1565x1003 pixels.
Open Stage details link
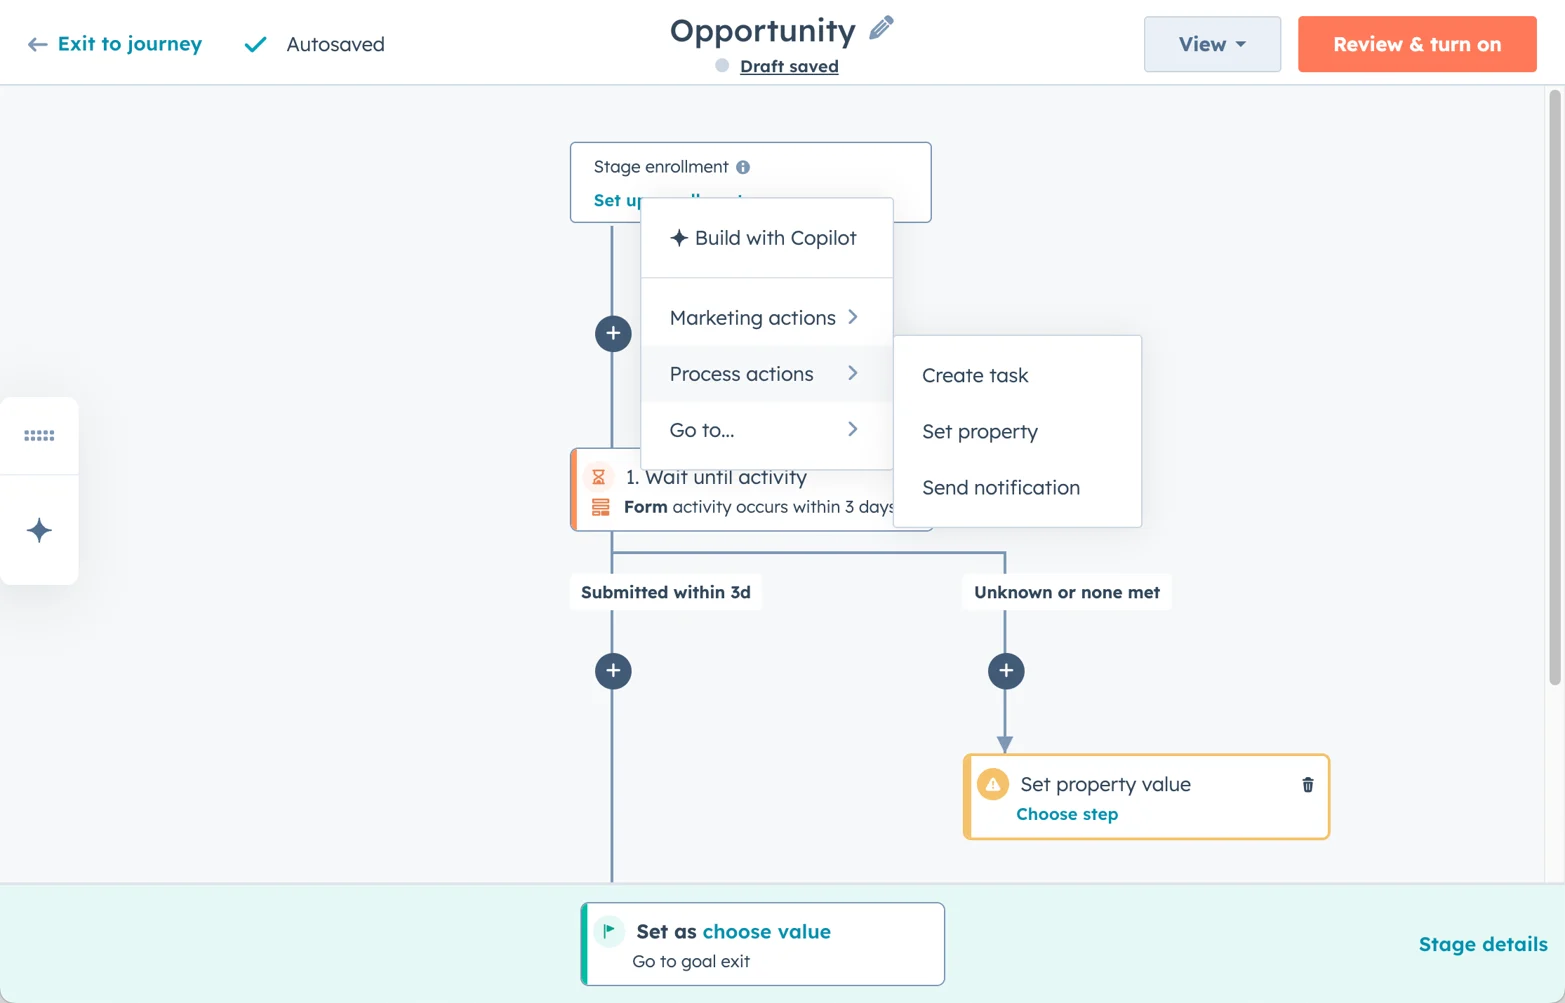coord(1482,944)
